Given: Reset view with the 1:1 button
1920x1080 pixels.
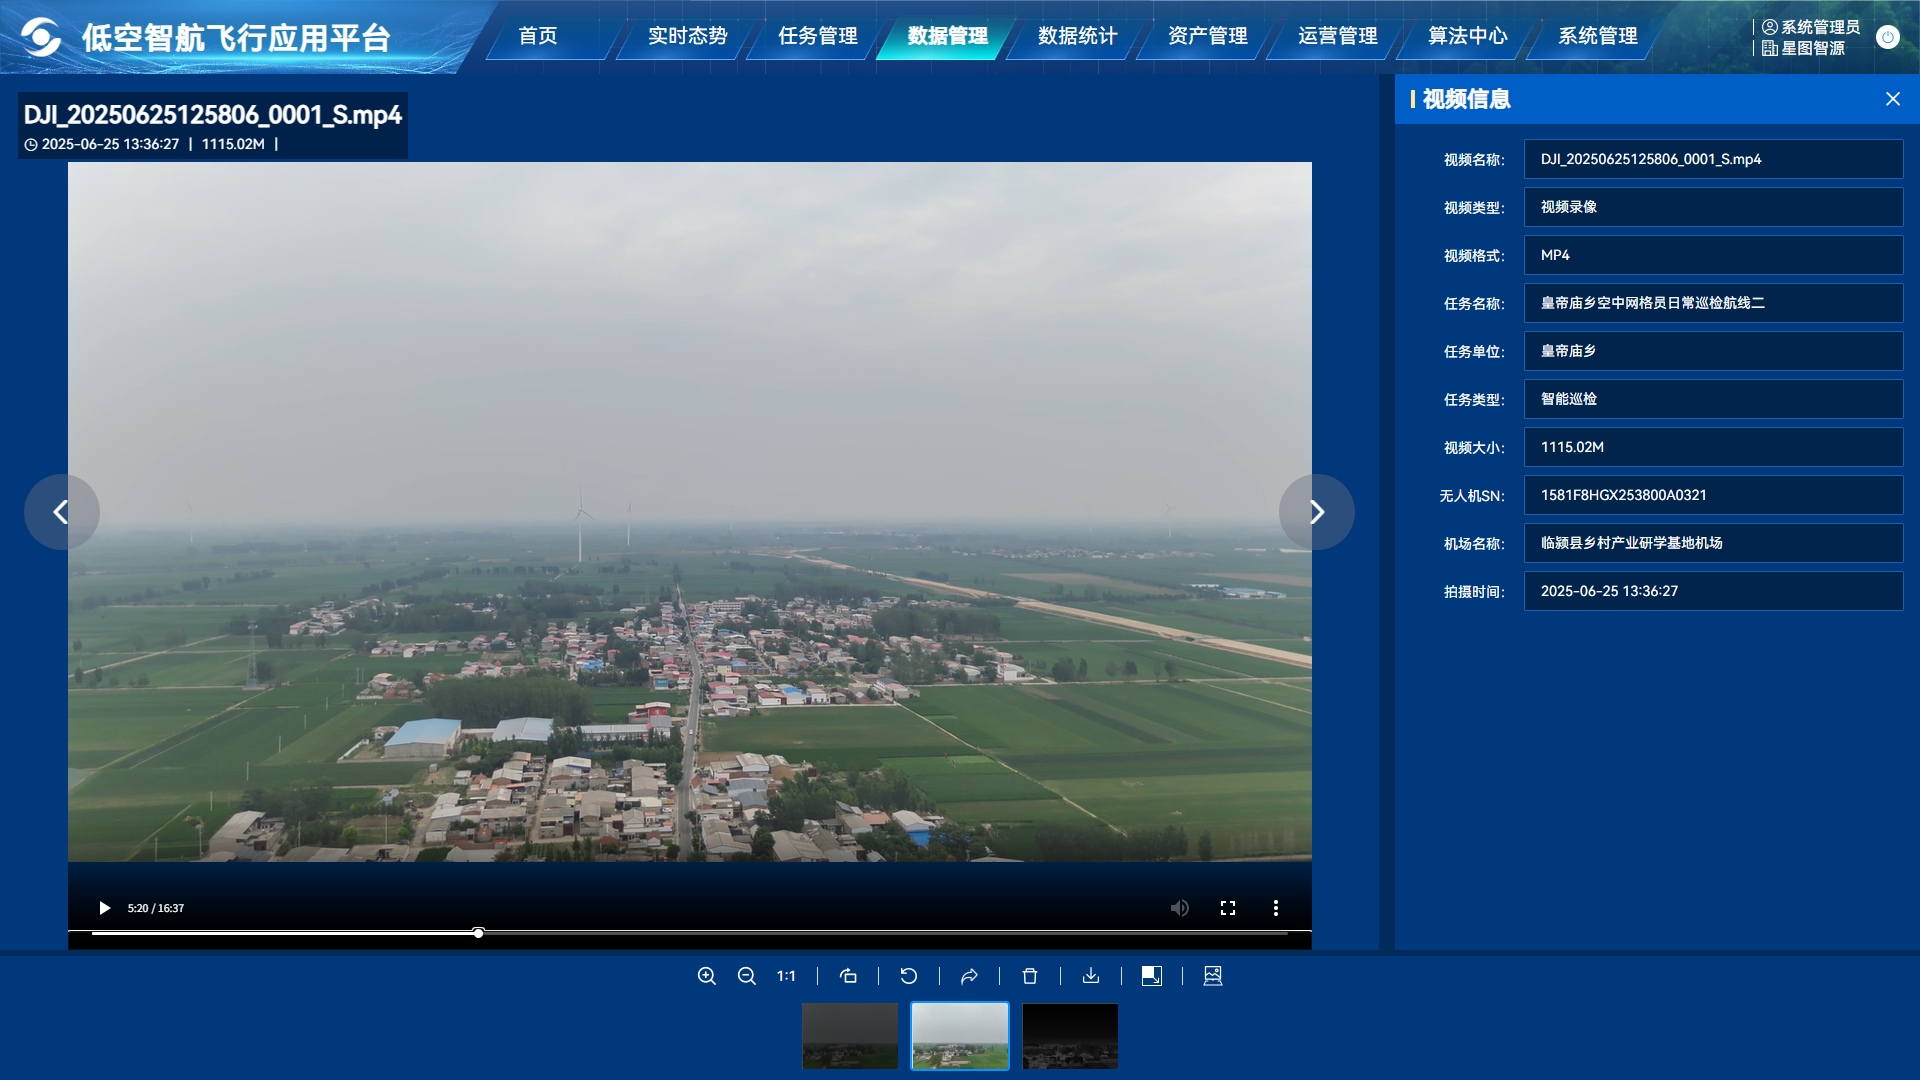Looking at the screenshot, I should pyautogui.click(x=786, y=976).
